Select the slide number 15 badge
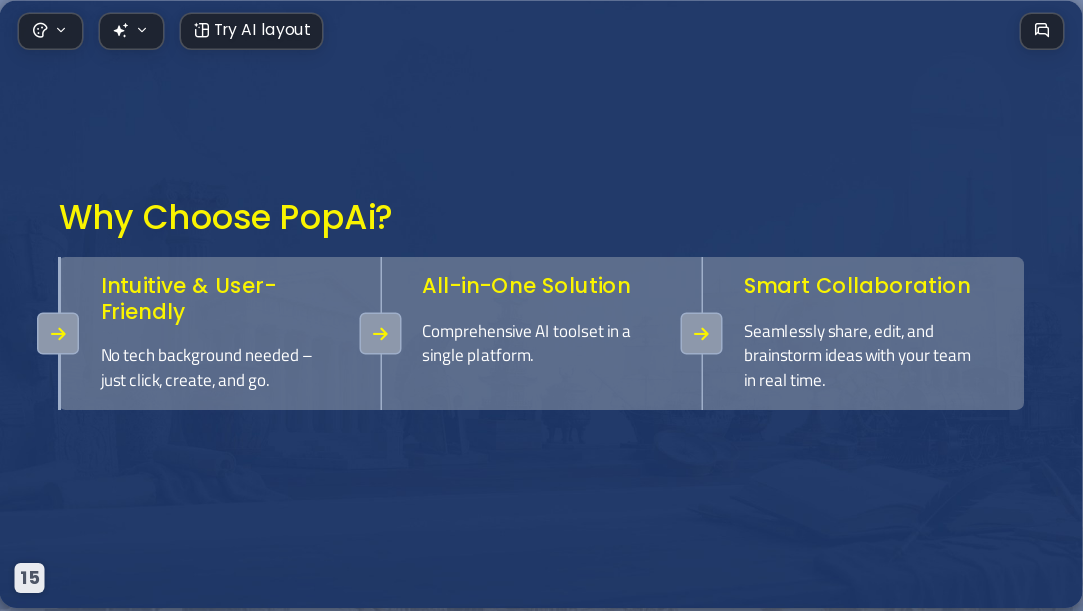The width and height of the screenshot is (1083, 611). [30, 578]
